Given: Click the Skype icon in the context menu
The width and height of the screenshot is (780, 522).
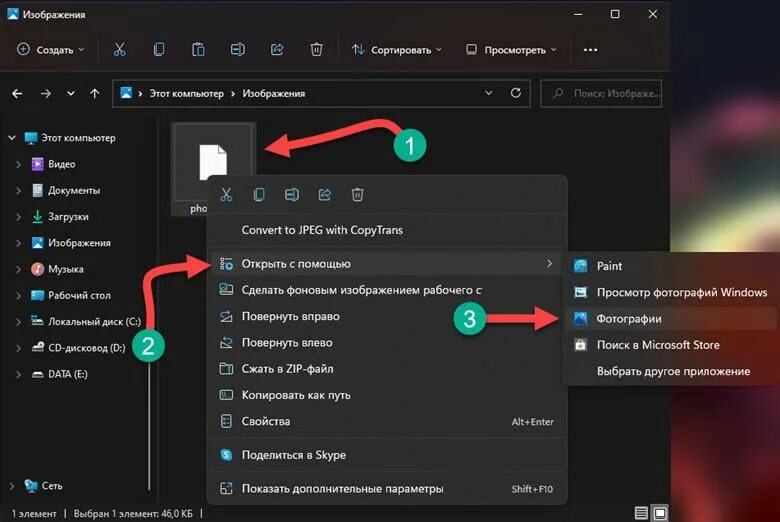Looking at the screenshot, I should [x=226, y=454].
